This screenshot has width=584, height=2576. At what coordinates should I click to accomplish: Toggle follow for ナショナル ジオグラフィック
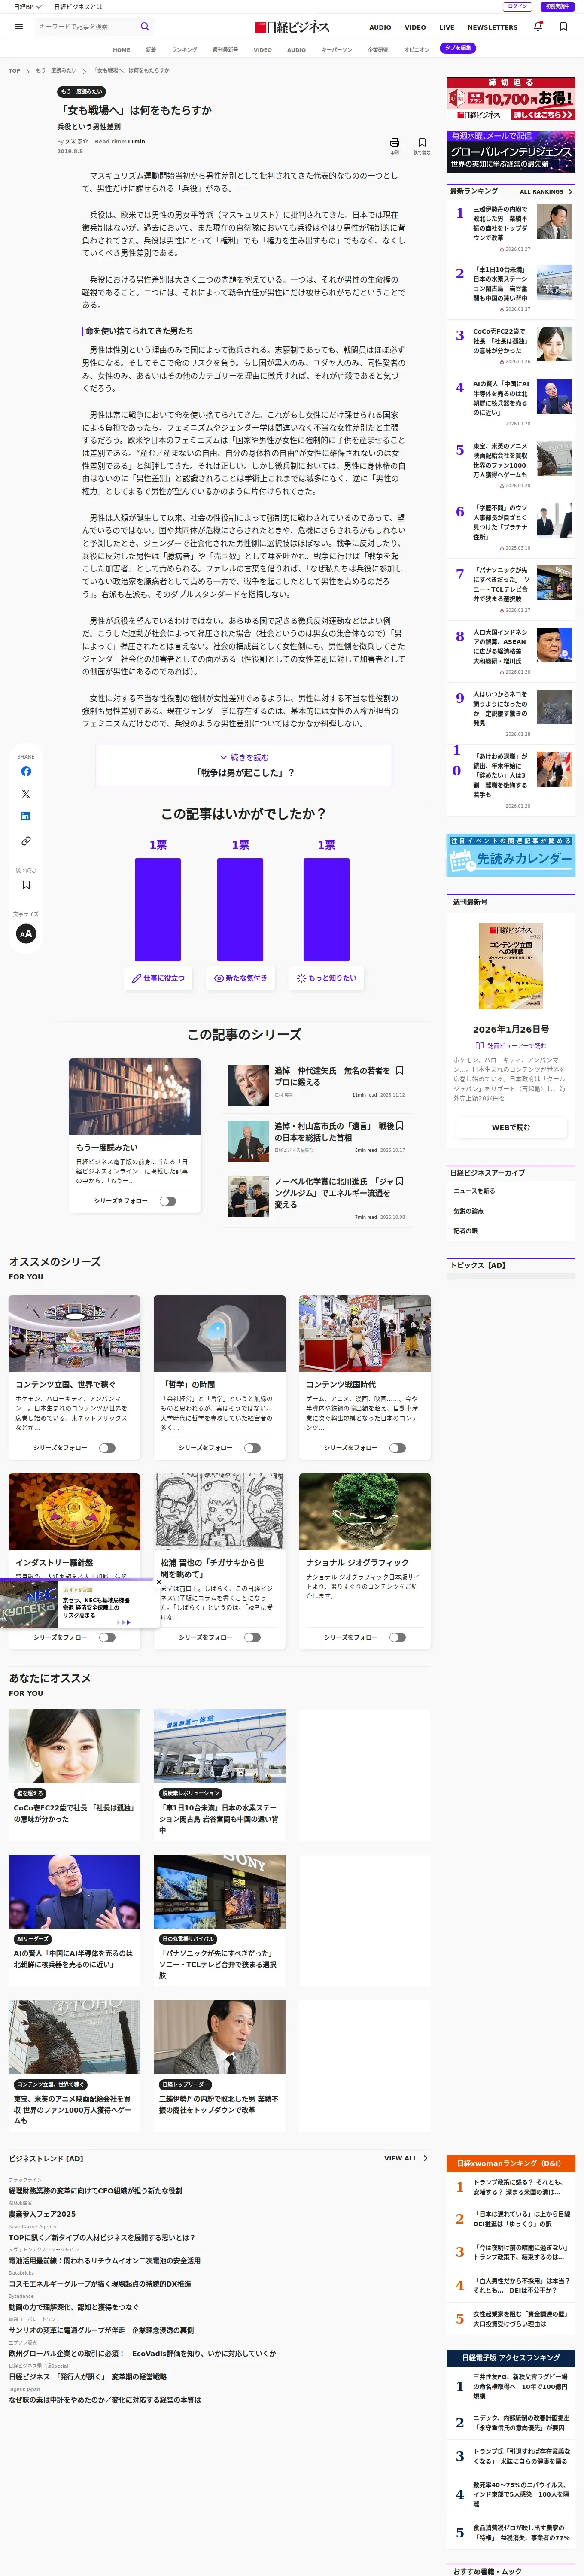click(x=397, y=1637)
